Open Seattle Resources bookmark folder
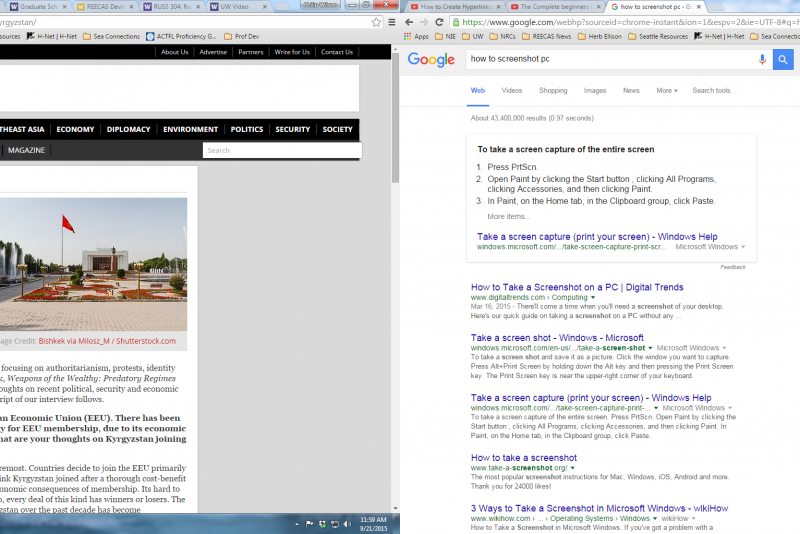Screen dimensions: 800x534 (x=658, y=36)
